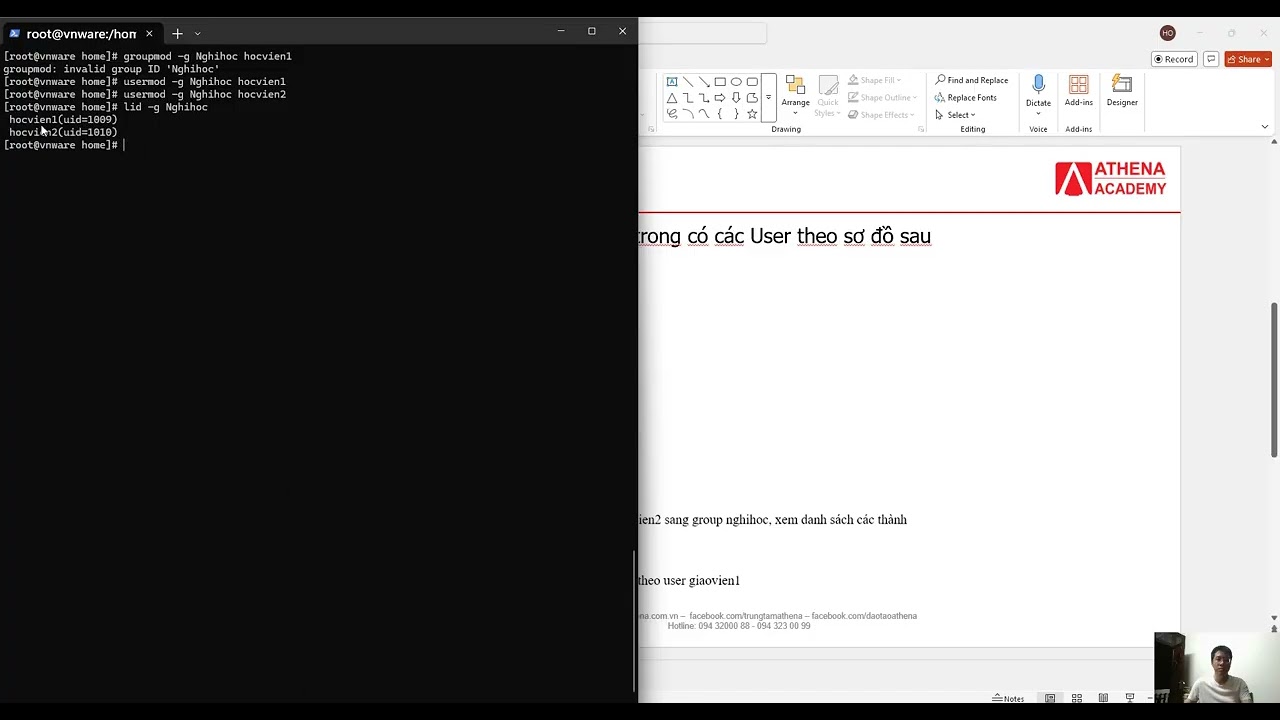Open the Drawing group dialog launcher
The image size is (1280, 720).
pyautogui.click(x=921, y=129)
